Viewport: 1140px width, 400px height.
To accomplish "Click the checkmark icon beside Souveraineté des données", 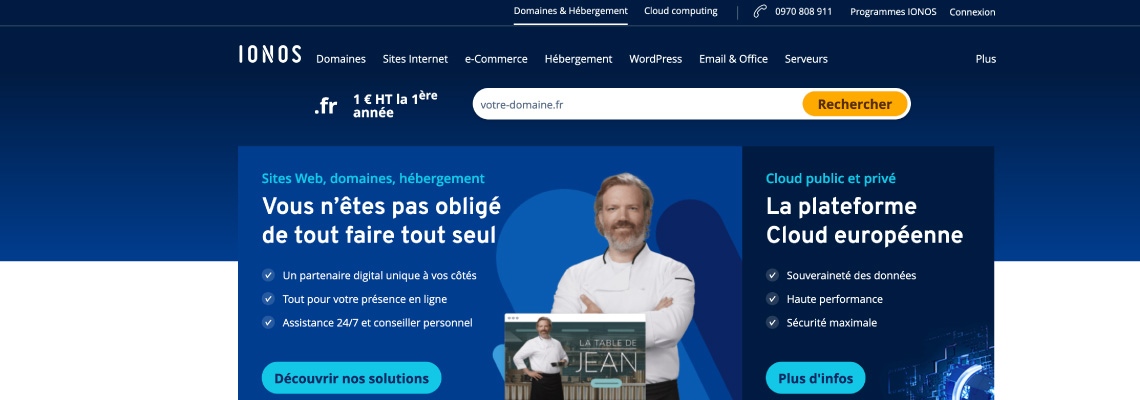I will pos(772,276).
